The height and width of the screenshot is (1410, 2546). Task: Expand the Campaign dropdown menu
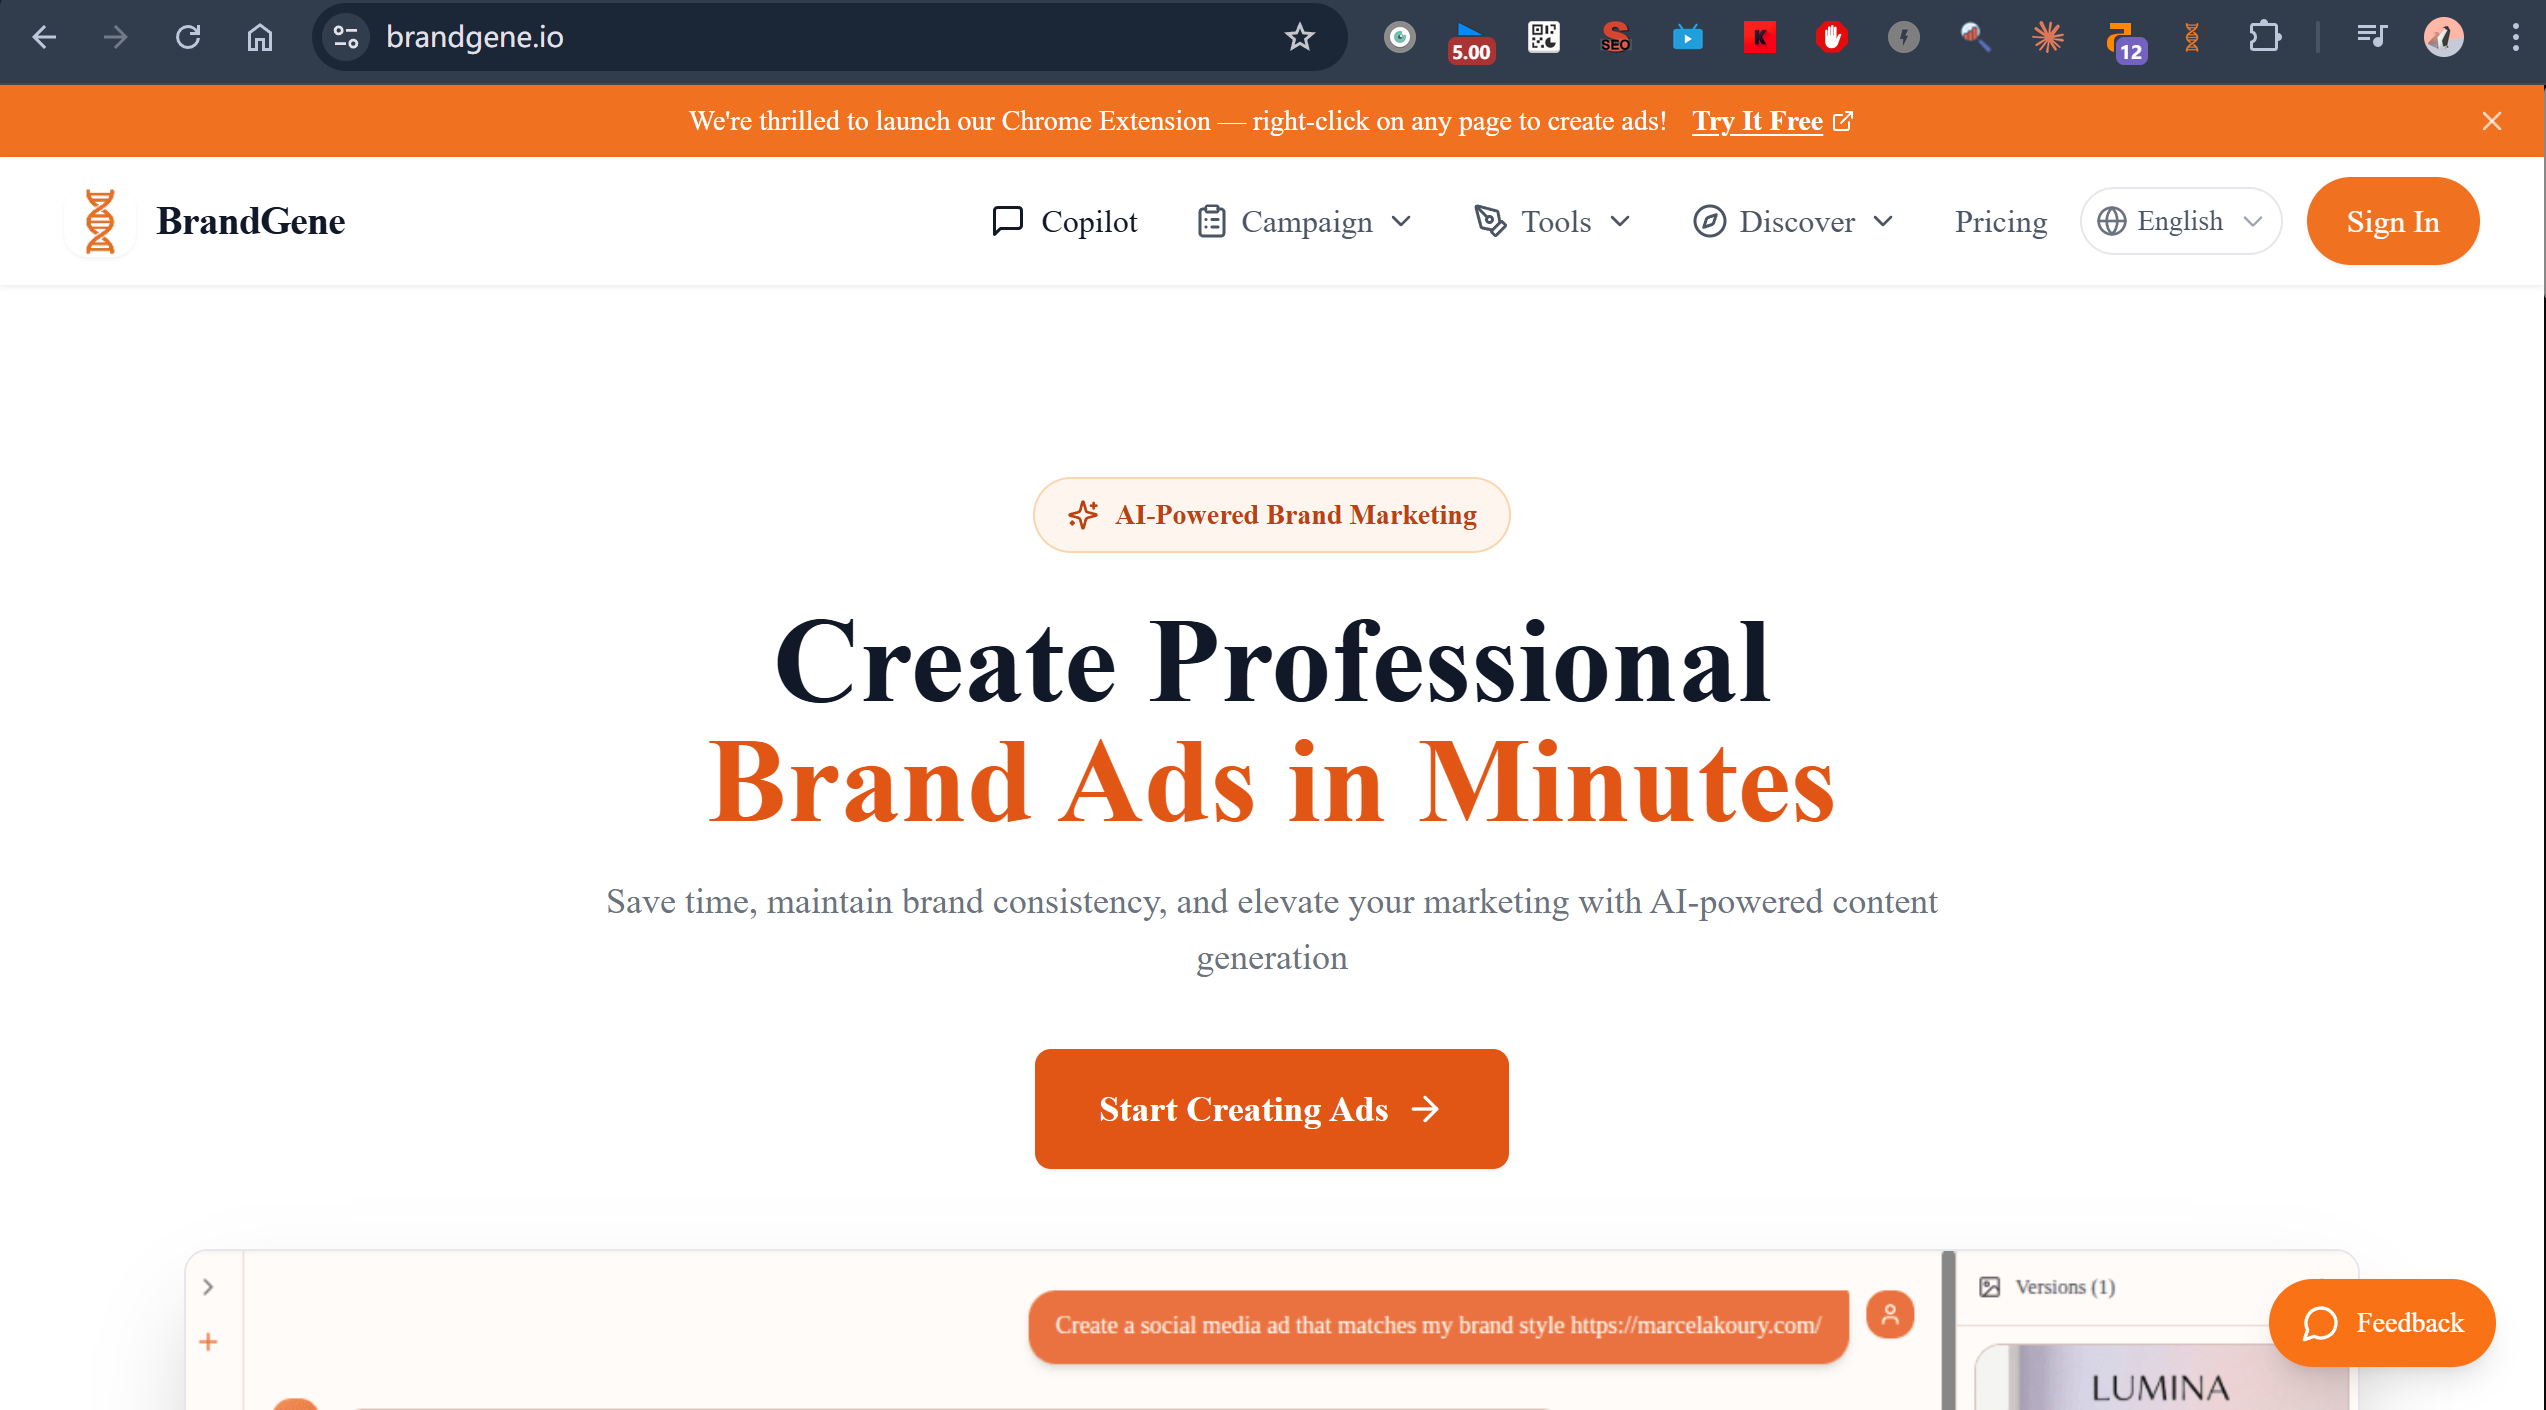(1305, 221)
